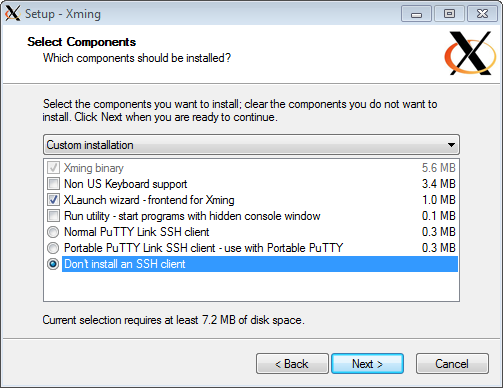The image size is (503, 388).
Task: Click the Xming title bar icon
Action: click(13, 14)
